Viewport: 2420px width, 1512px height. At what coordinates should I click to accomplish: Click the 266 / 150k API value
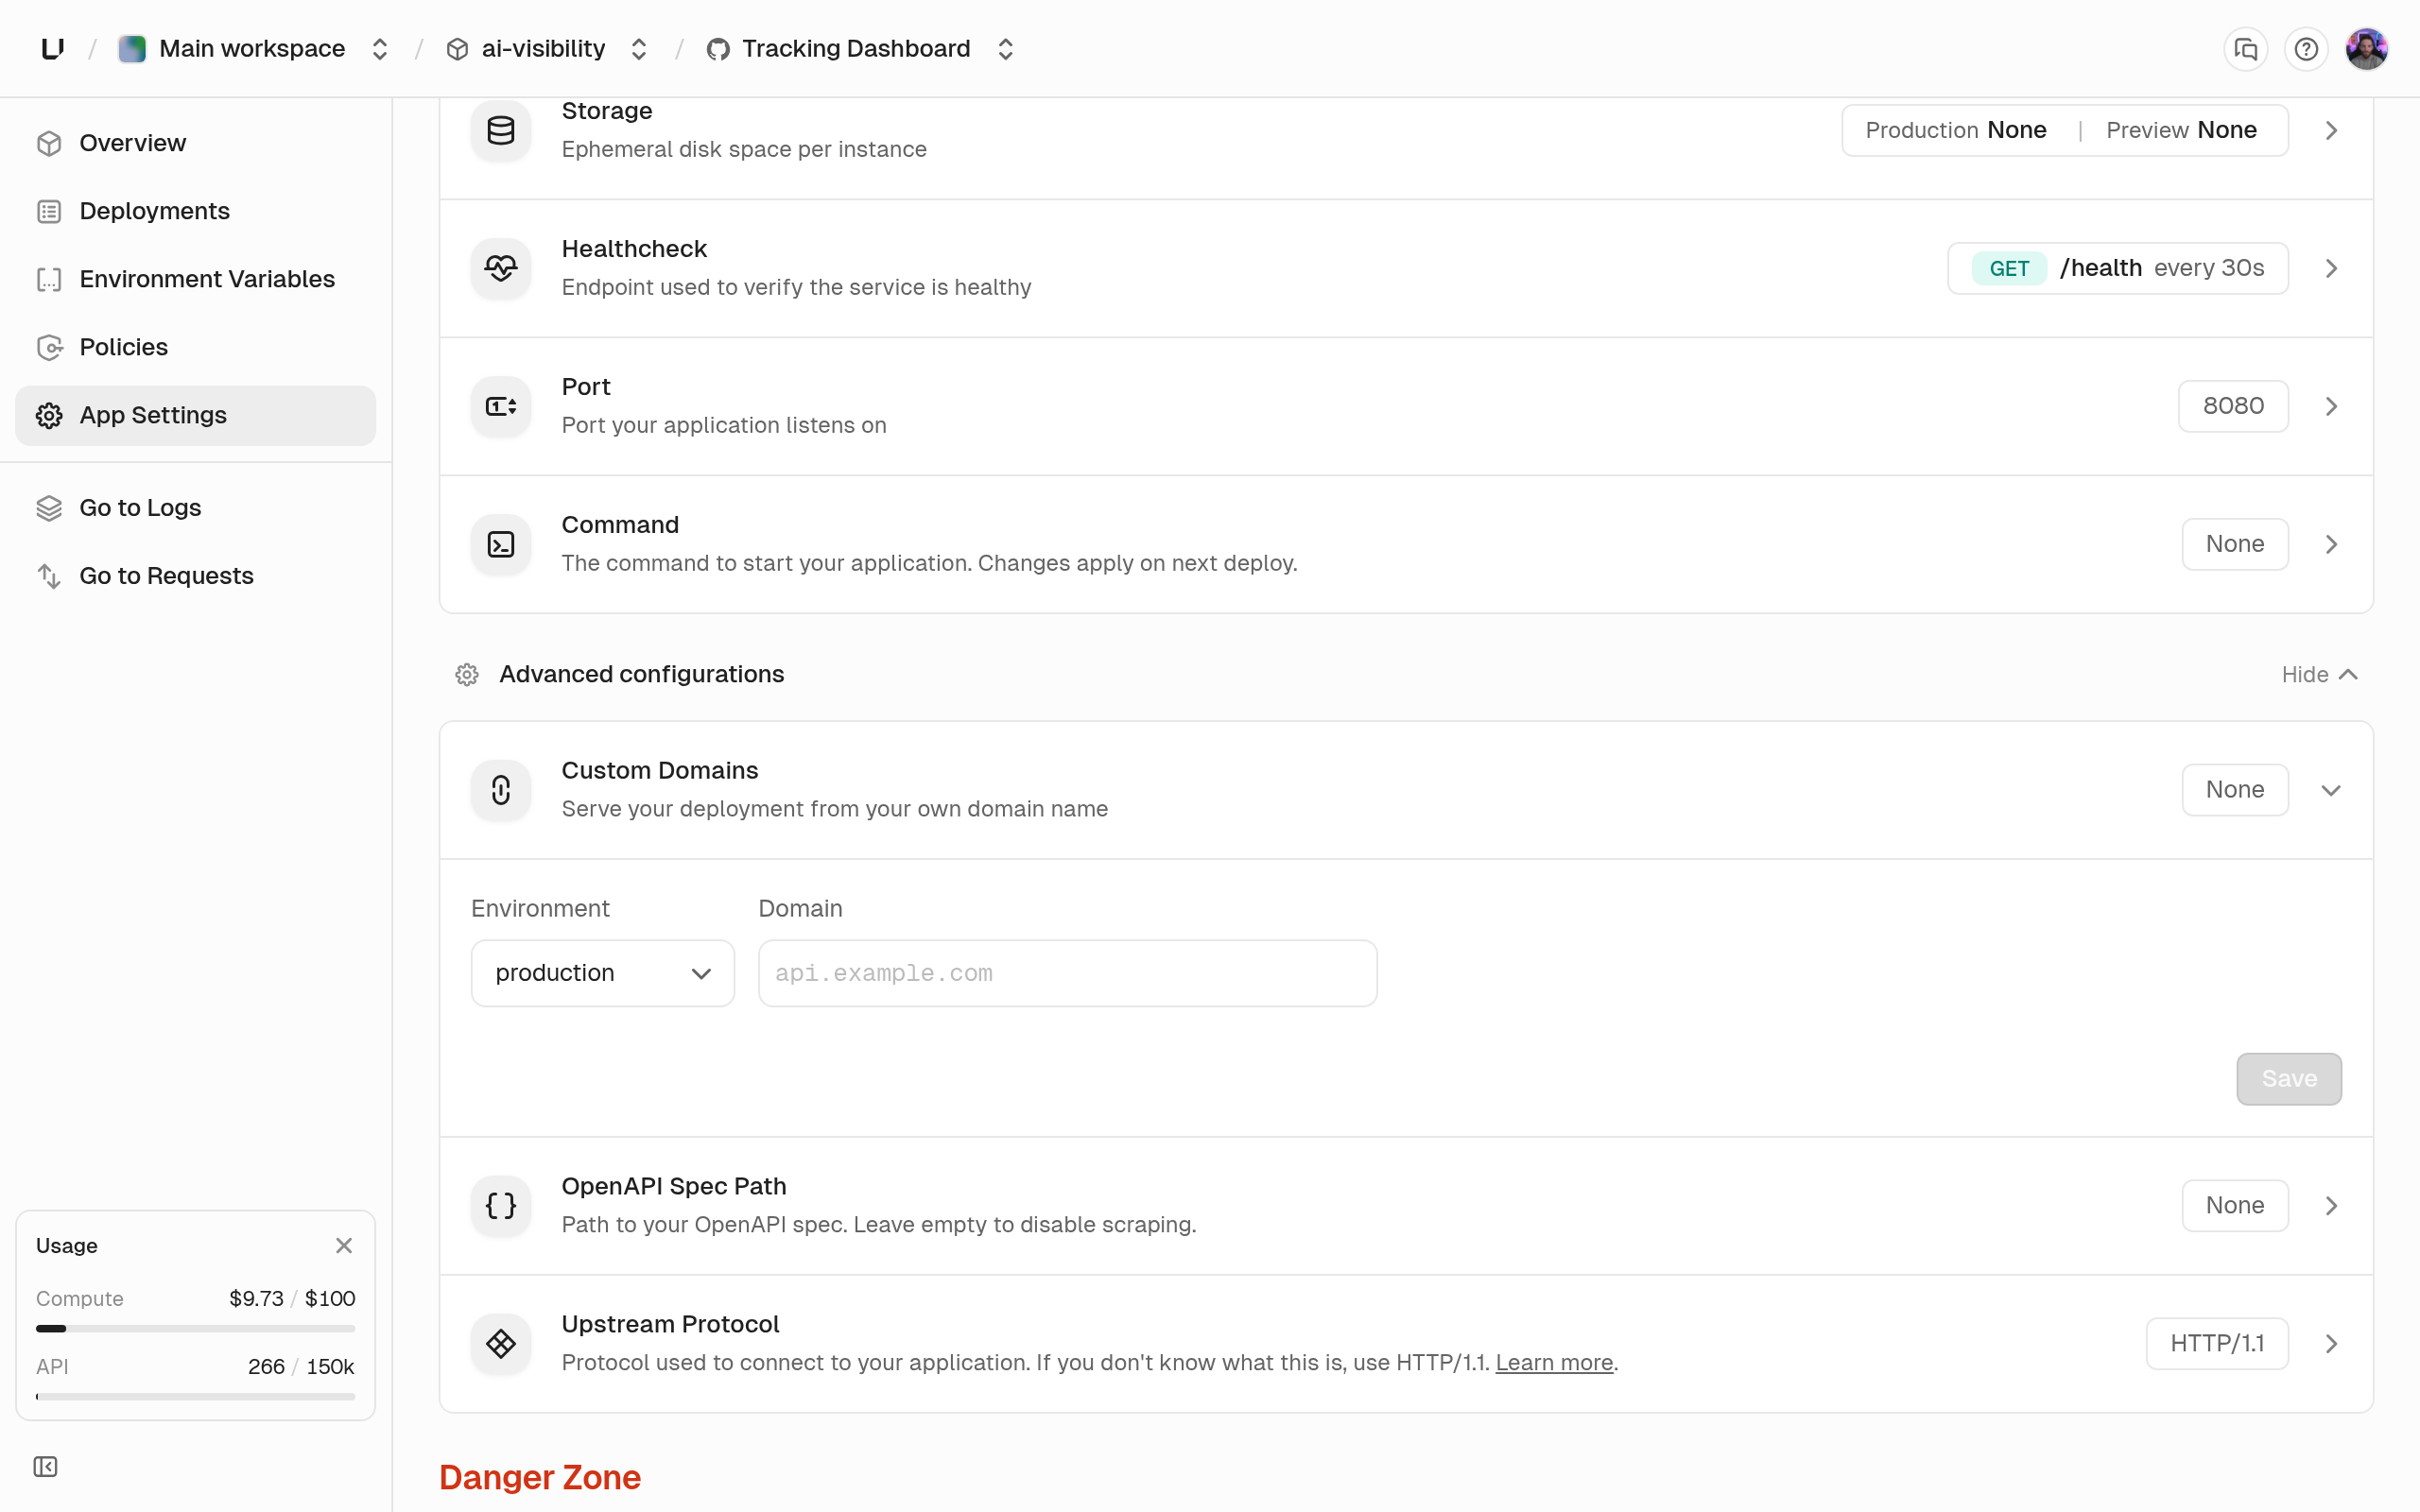coord(301,1367)
